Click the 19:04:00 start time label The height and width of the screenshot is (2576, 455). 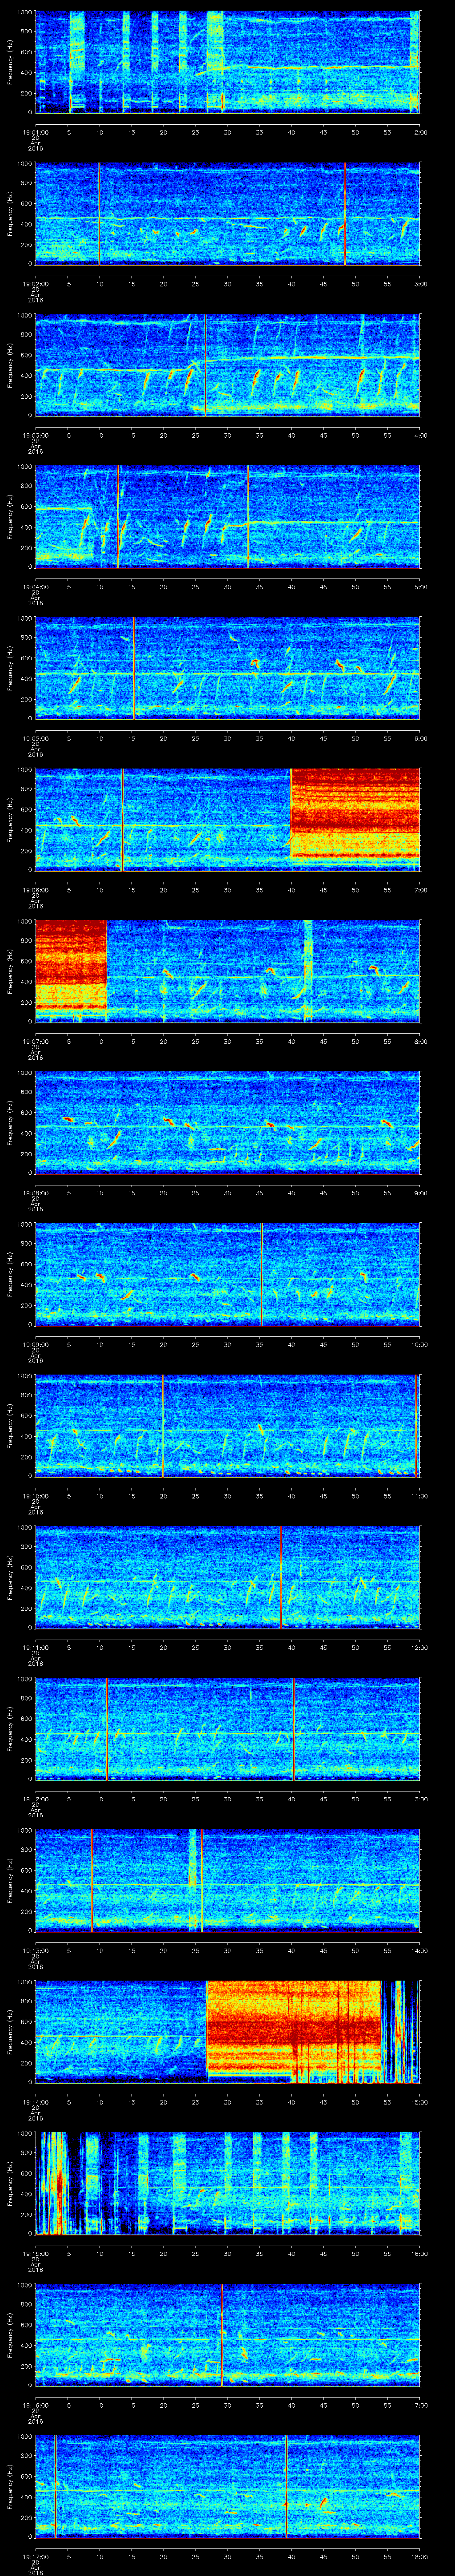pos(35,586)
